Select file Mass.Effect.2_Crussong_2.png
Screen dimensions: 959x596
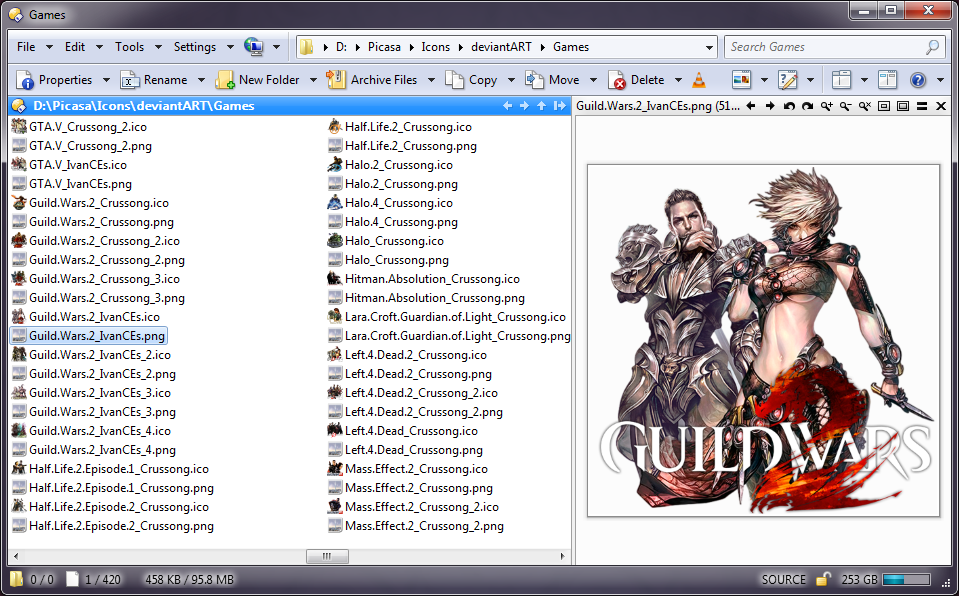(x=416, y=526)
